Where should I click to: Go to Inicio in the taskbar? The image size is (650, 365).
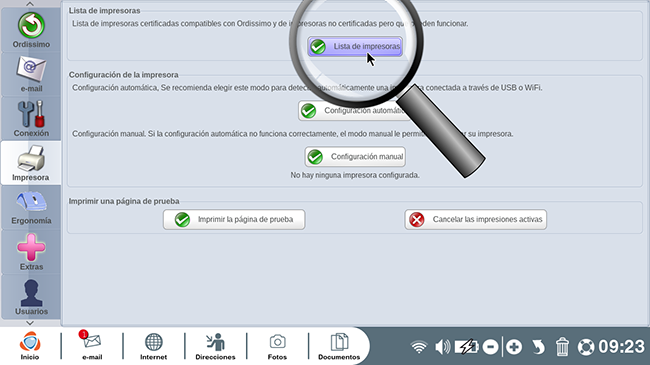pyautogui.click(x=30, y=346)
